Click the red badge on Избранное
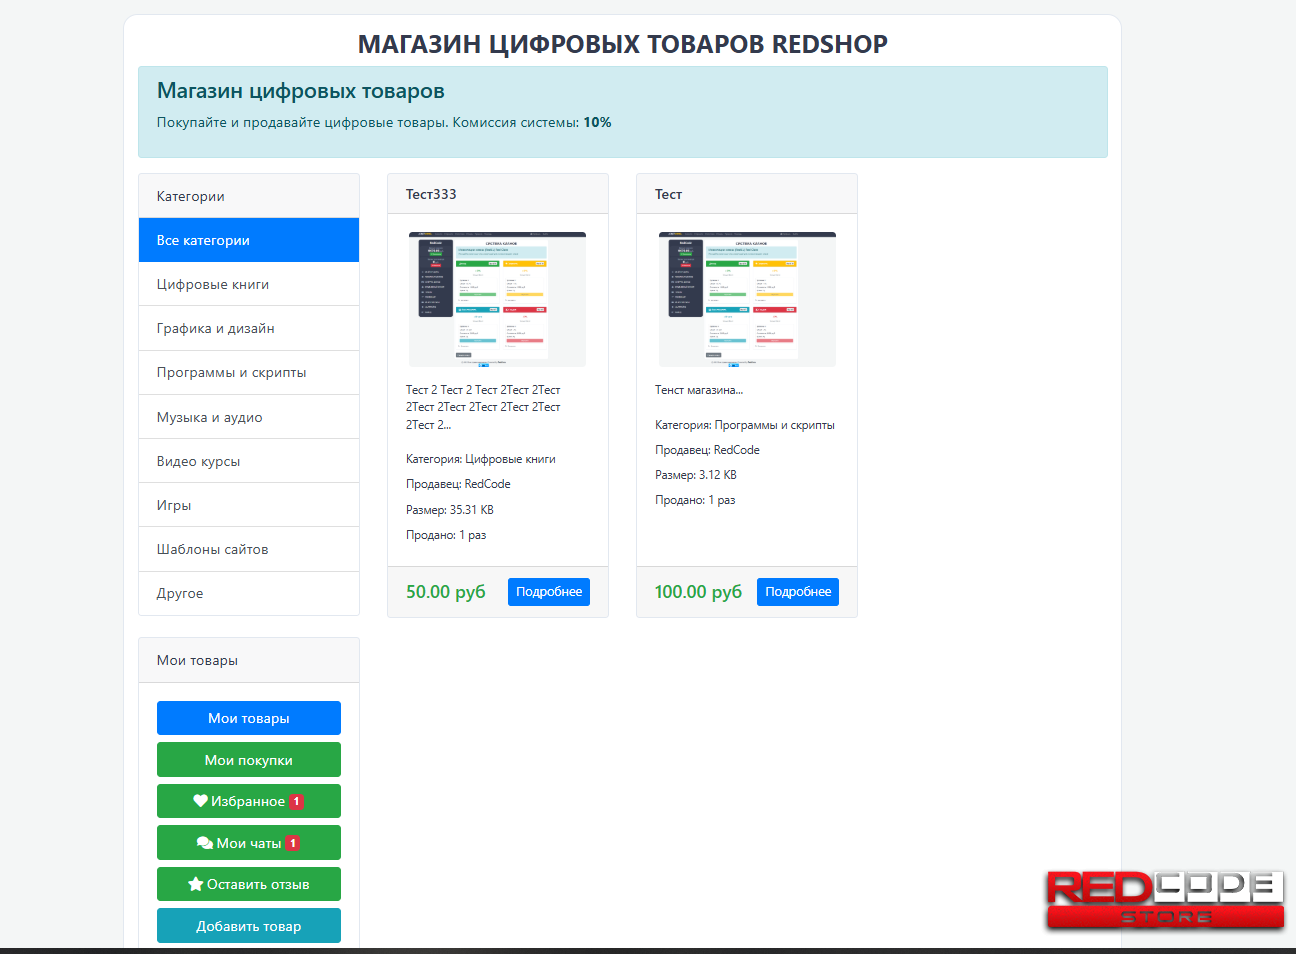1296x954 pixels. pos(296,801)
